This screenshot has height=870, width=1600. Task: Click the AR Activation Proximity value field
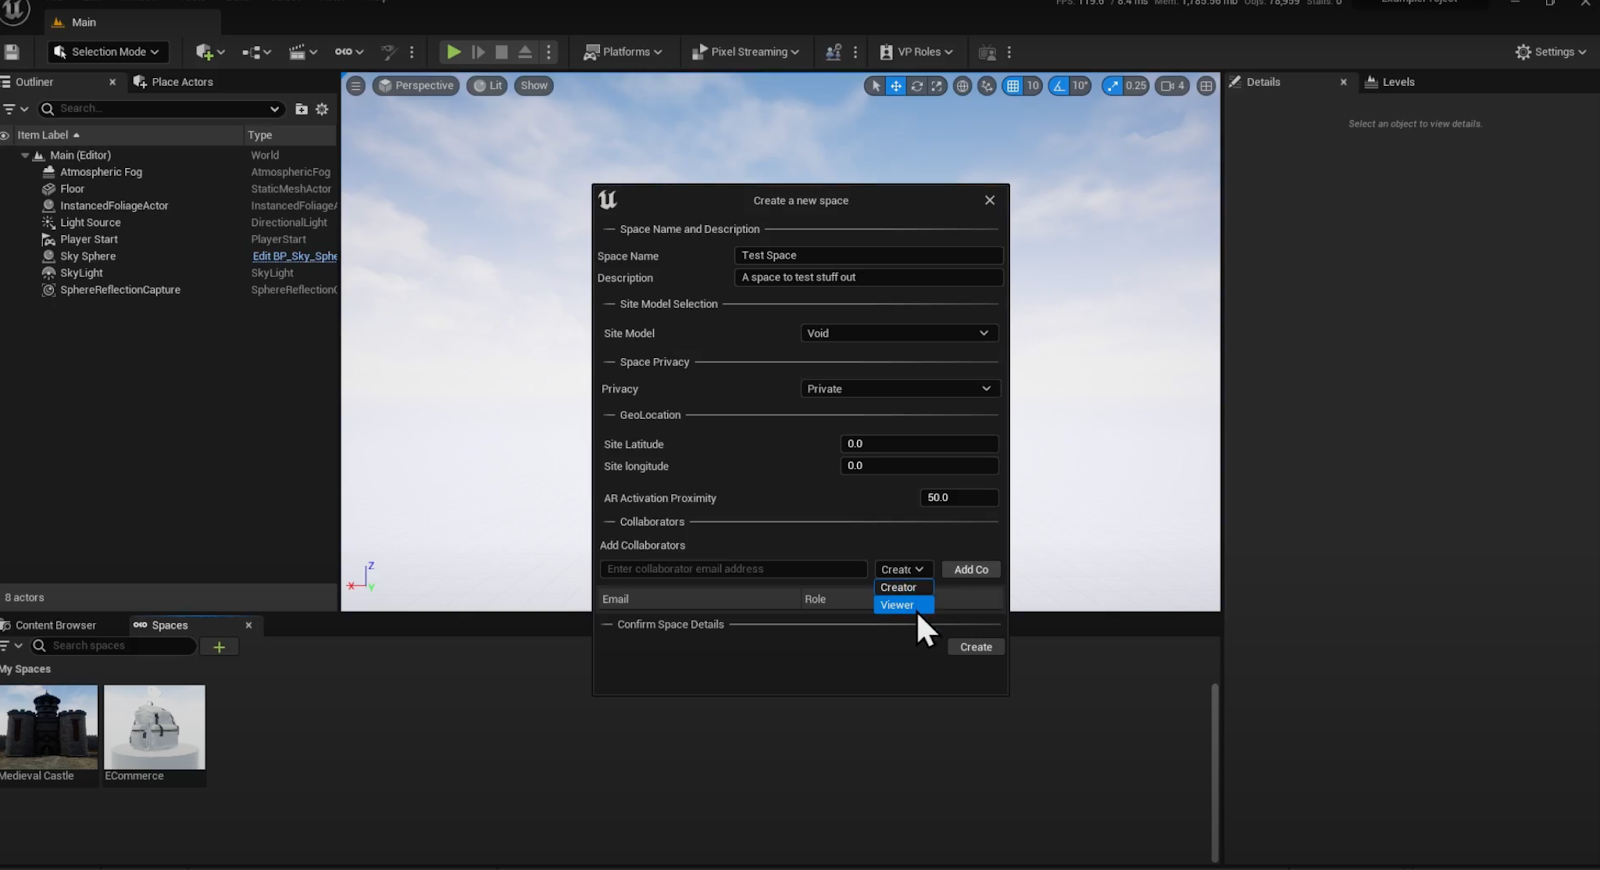pyautogui.click(x=958, y=498)
